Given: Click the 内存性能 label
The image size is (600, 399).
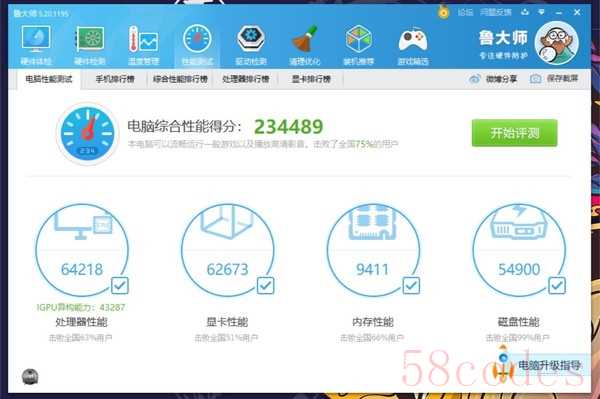Looking at the screenshot, I should coord(373,322).
